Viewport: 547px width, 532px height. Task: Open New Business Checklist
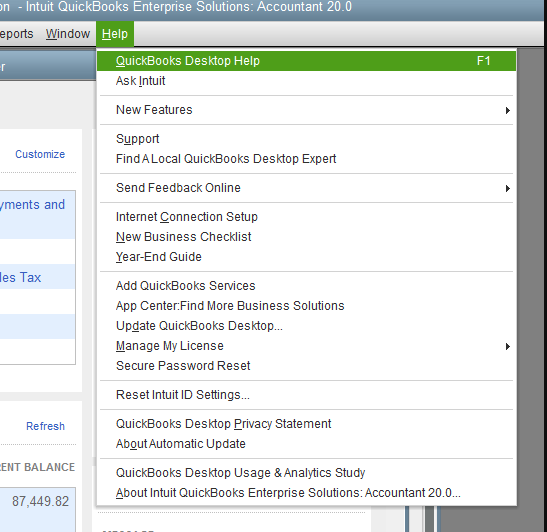(x=306, y=237)
